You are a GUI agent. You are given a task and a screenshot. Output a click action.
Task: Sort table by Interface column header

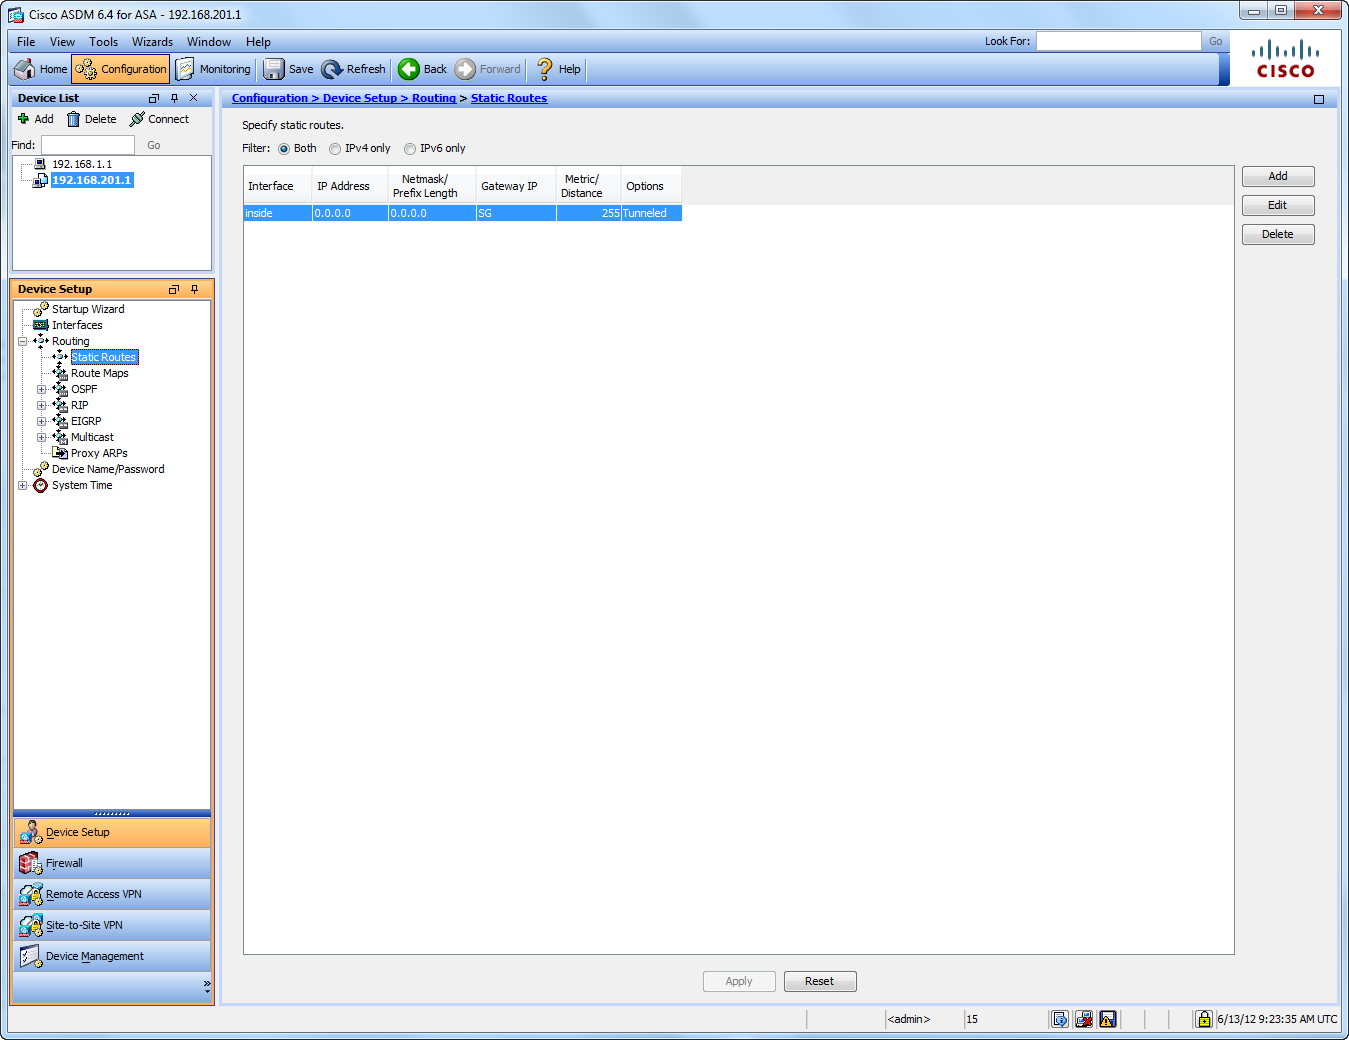(x=278, y=186)
